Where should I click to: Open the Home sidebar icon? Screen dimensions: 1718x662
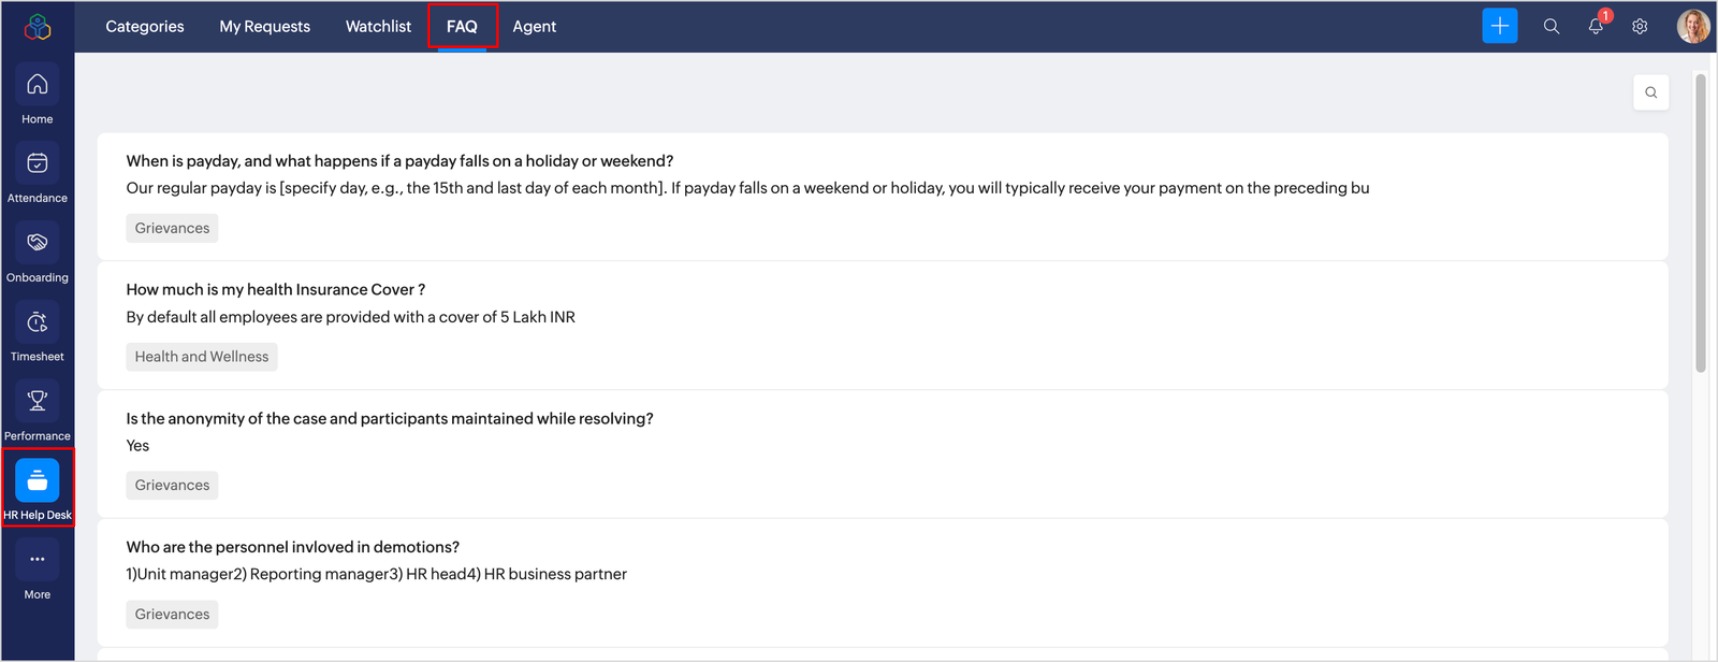37,86
